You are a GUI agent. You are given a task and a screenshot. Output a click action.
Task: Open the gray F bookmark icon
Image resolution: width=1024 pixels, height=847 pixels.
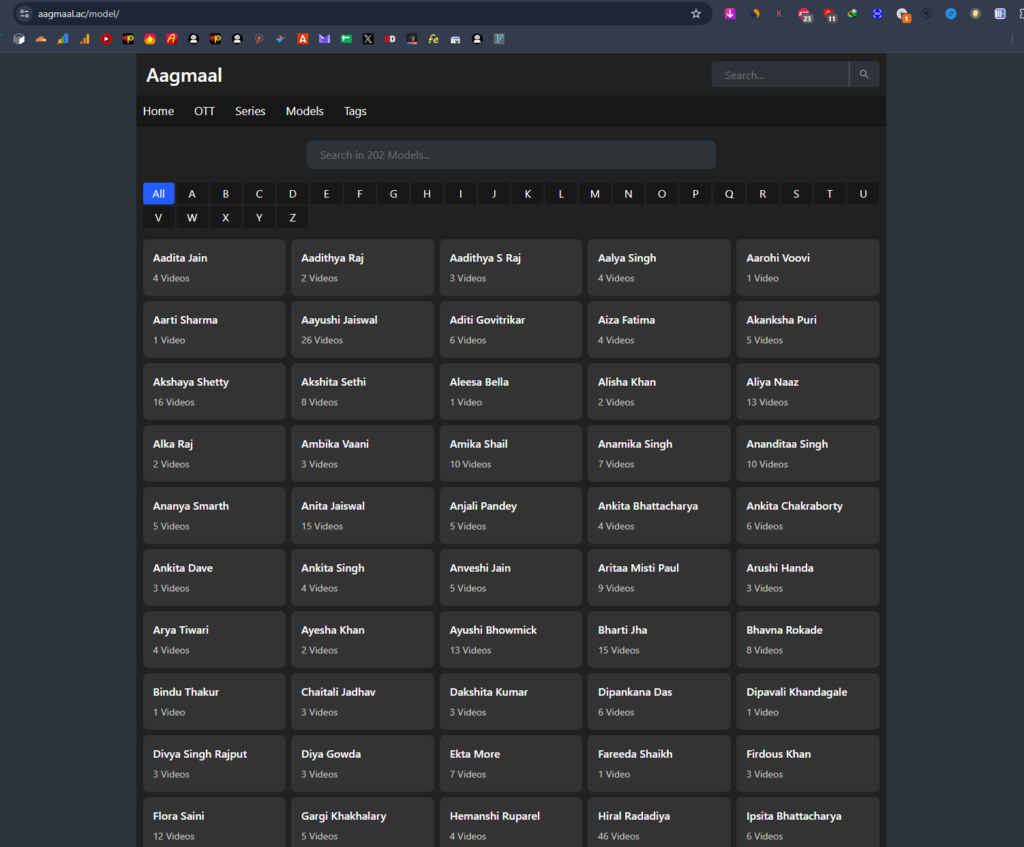[x=499, y=39]
